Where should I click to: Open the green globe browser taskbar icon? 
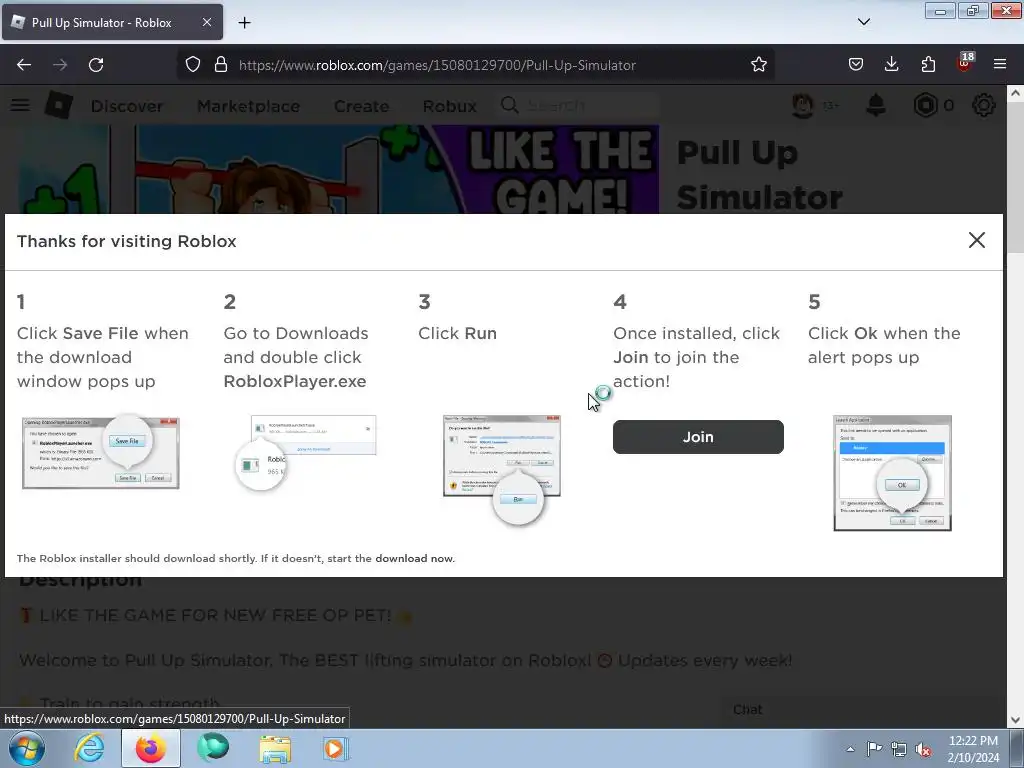[213, 748]
